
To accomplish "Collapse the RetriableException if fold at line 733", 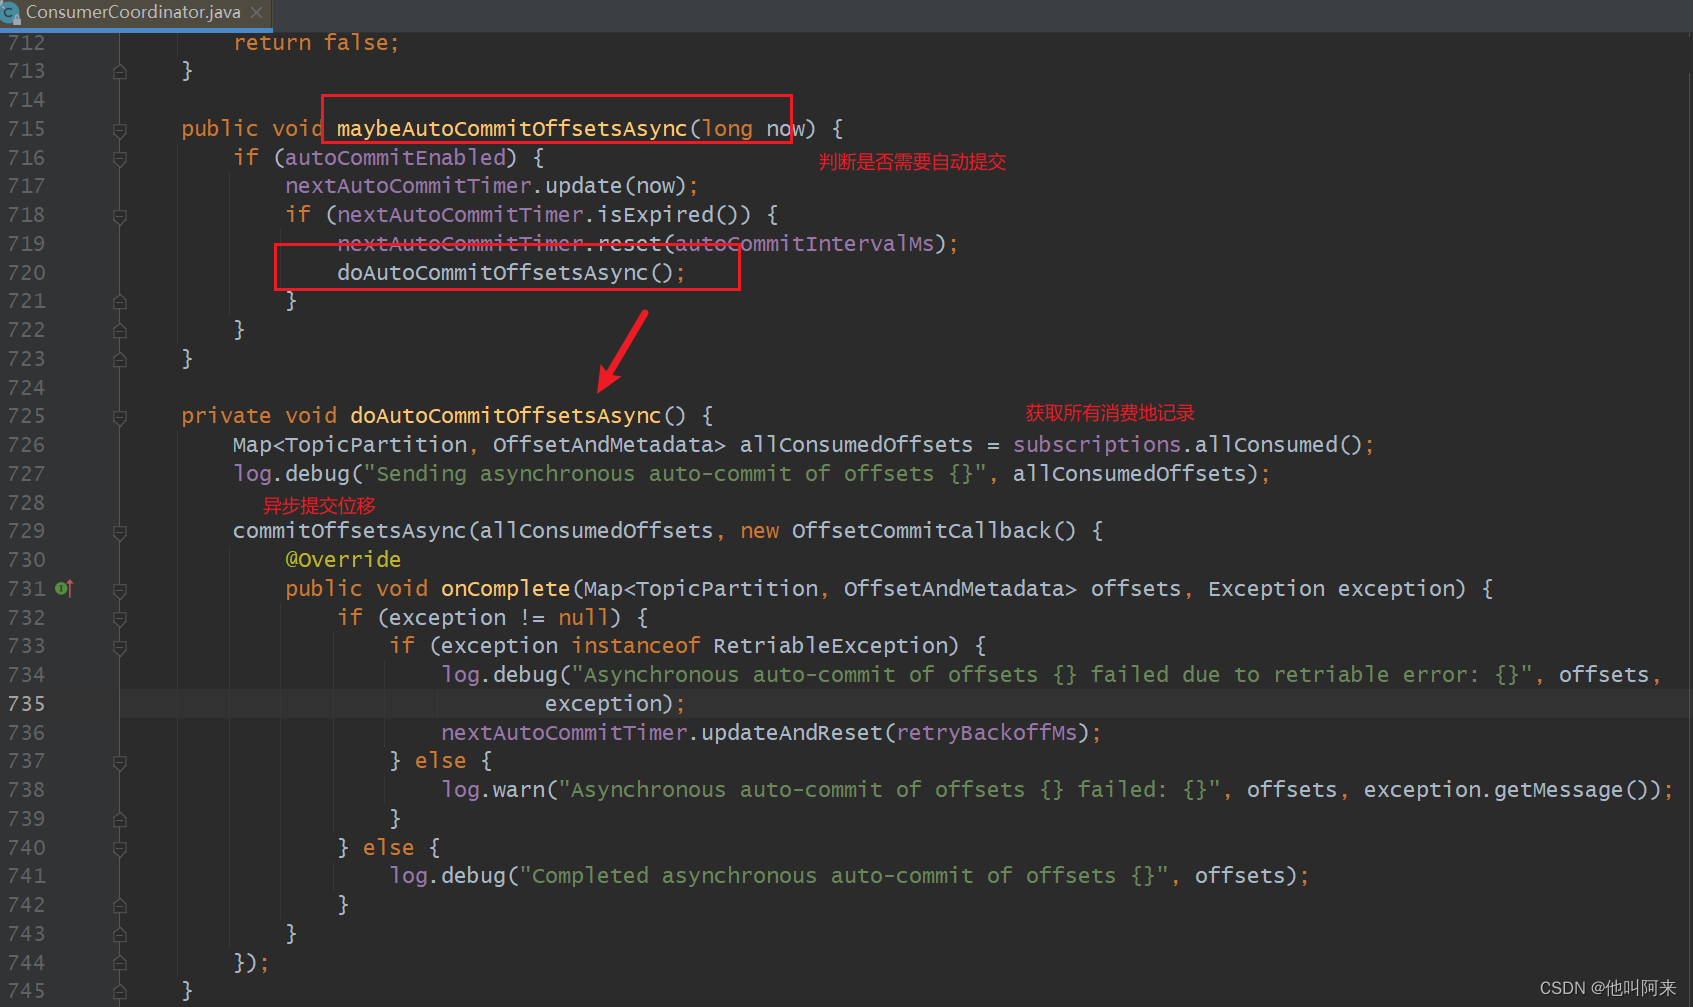I will pos(120,647).
